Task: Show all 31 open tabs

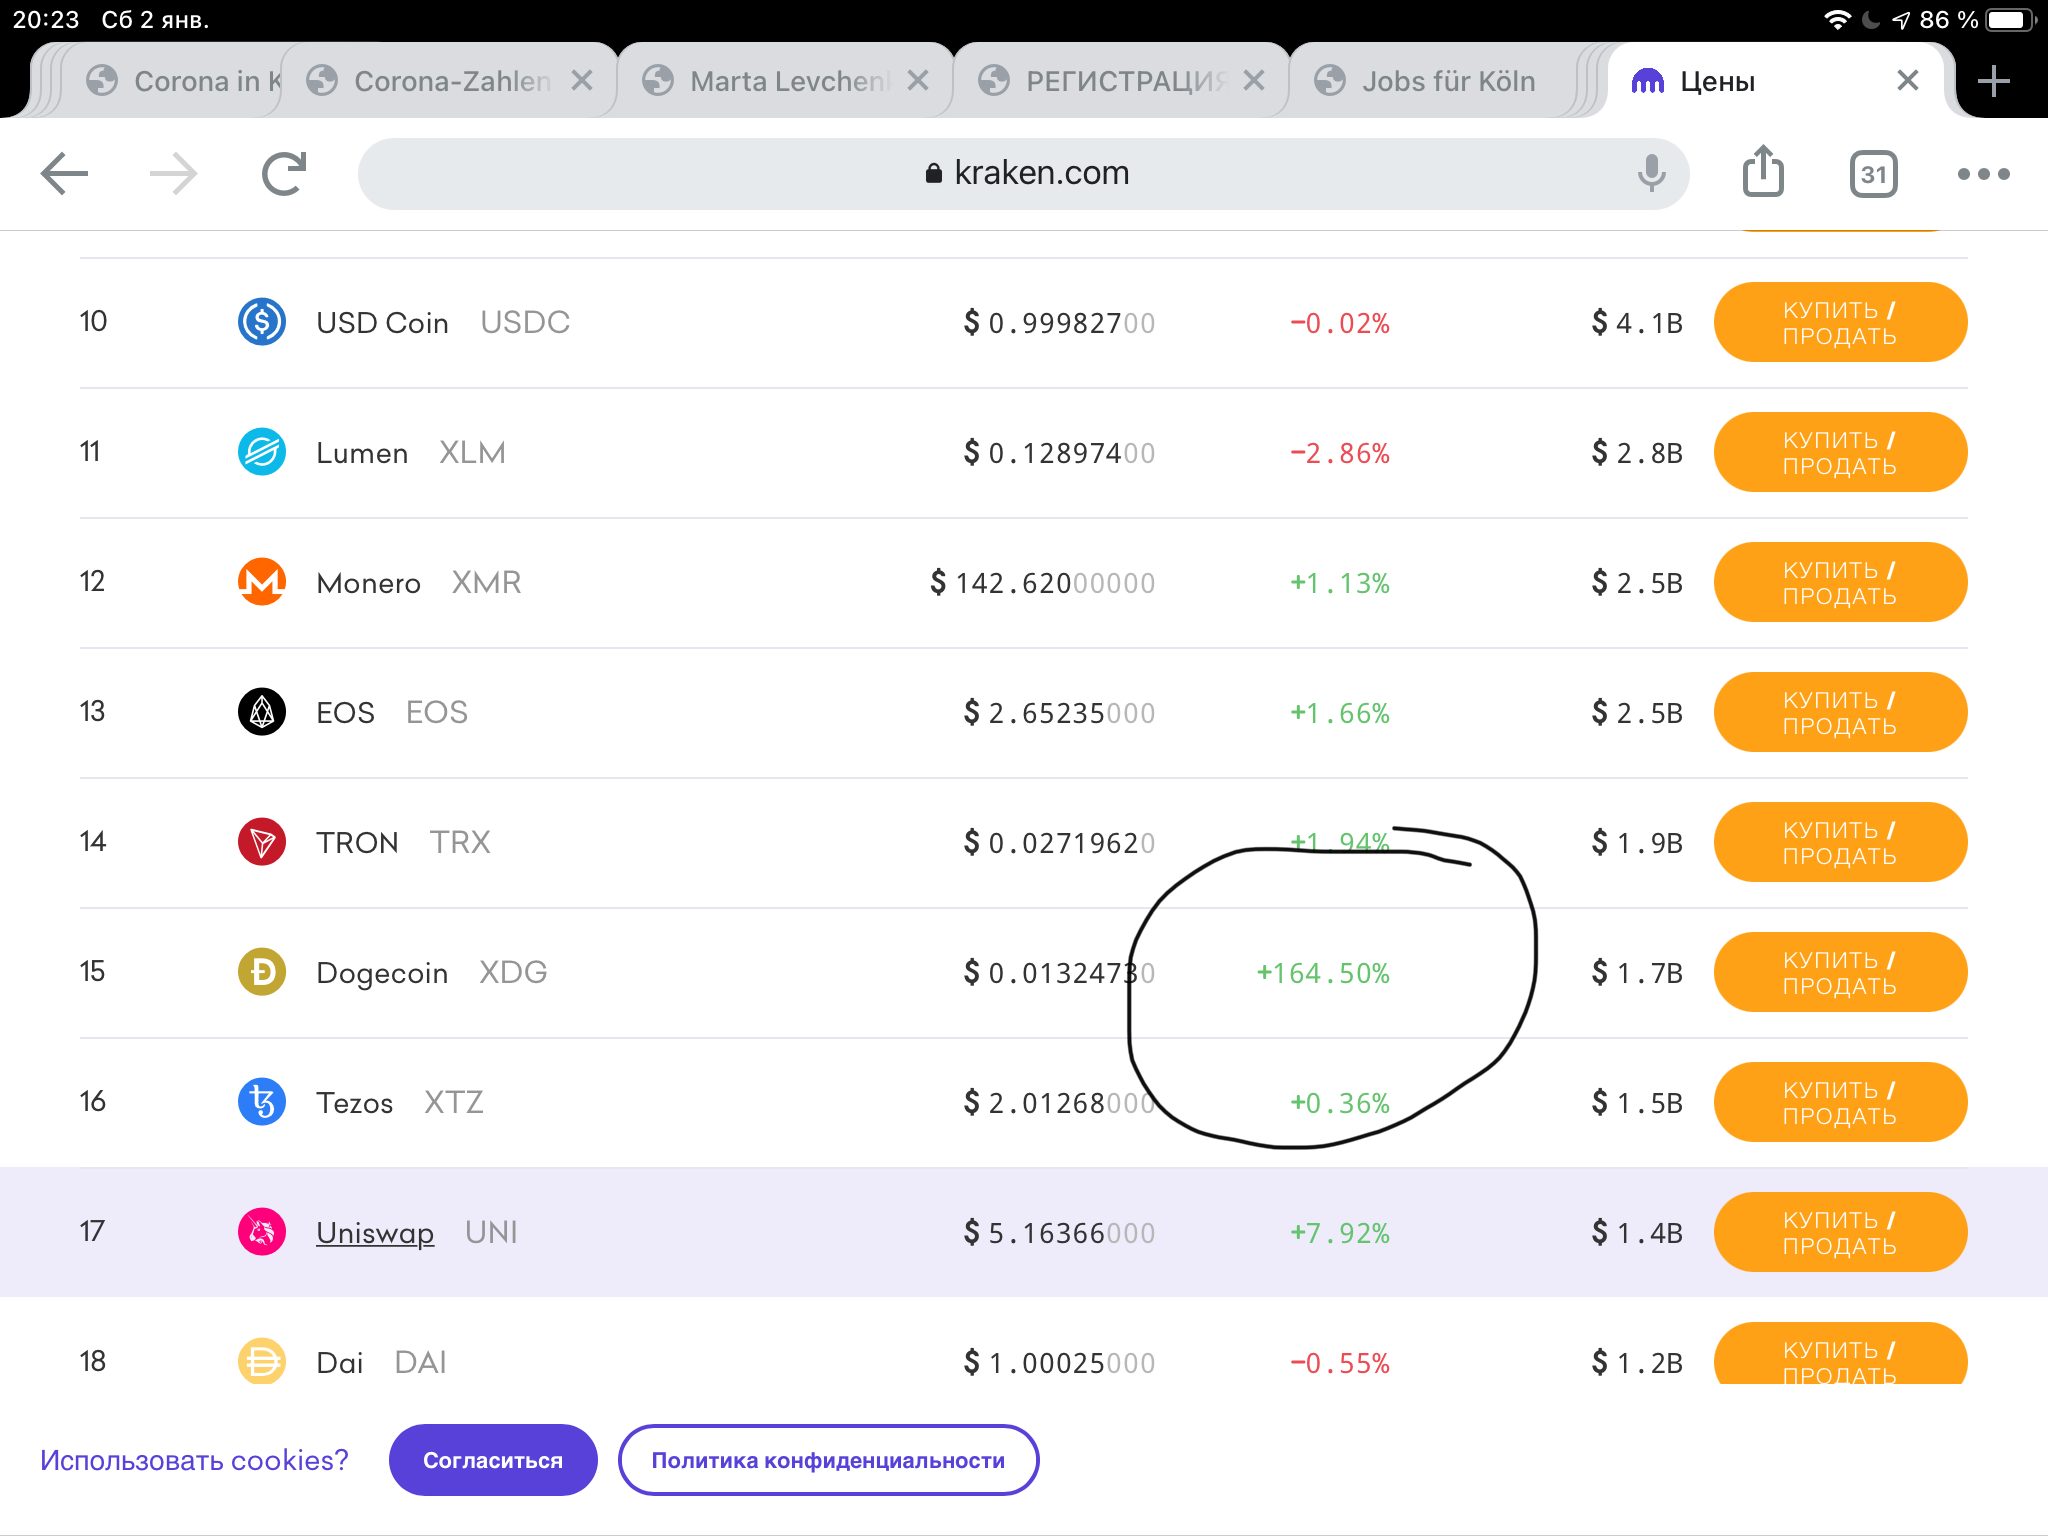Action: coord(1873,175)
